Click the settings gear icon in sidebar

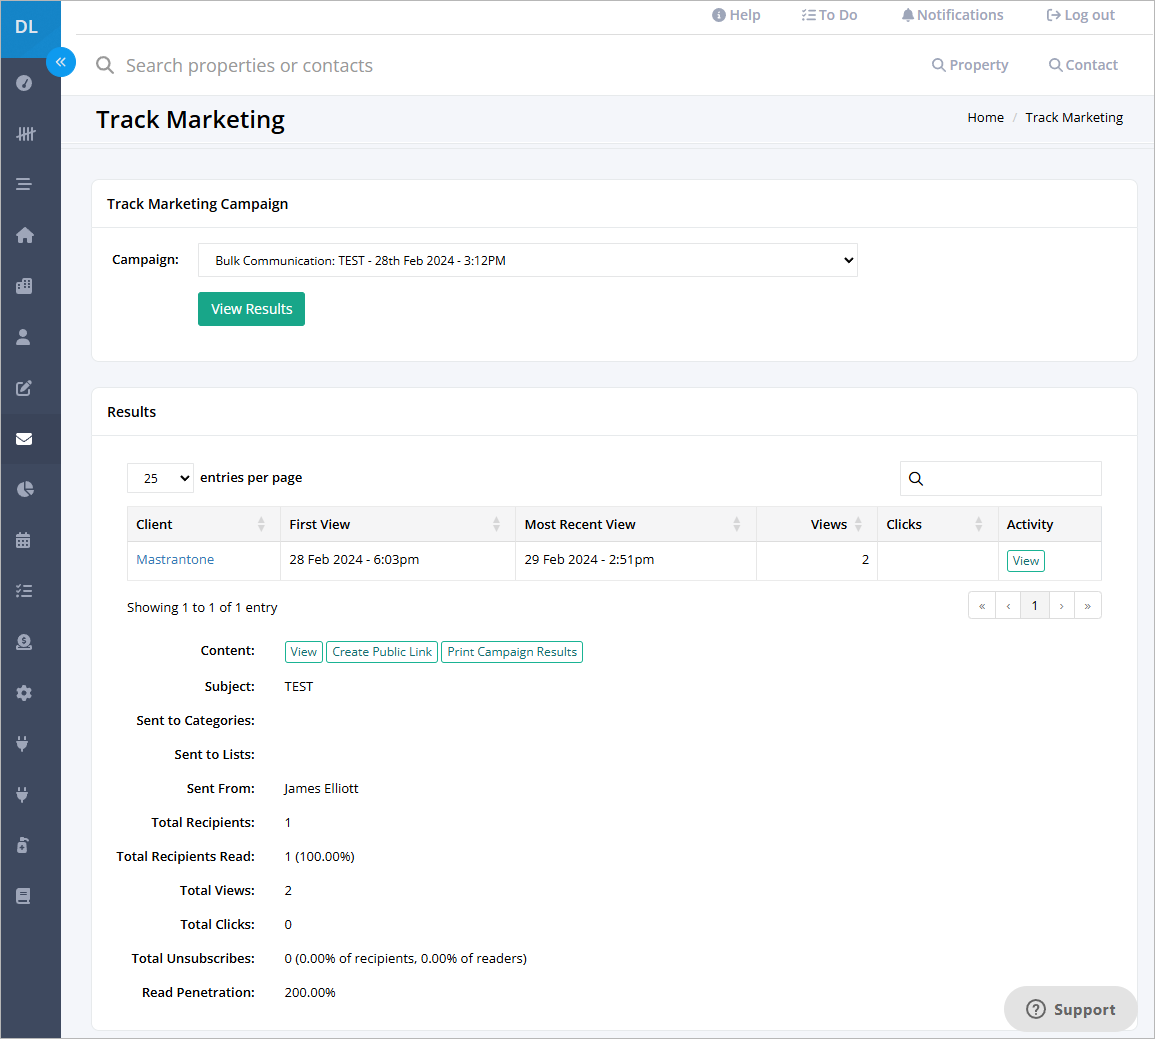tap(24, 693)
